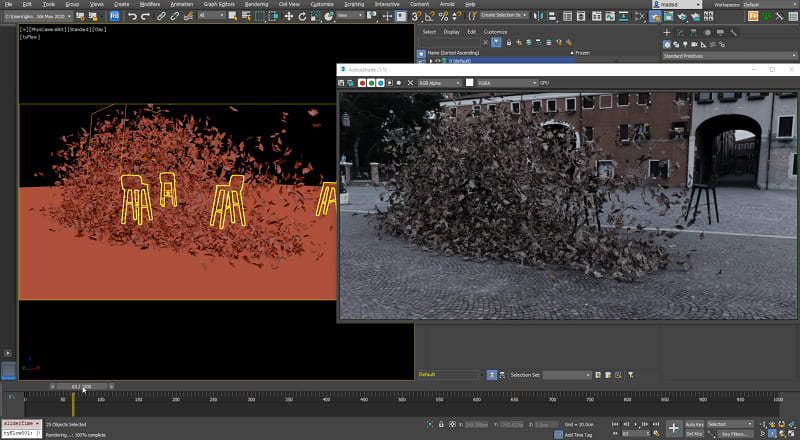Click Add Time Tag
Screen dimensions: 800x440
click(x=578, y=435)
